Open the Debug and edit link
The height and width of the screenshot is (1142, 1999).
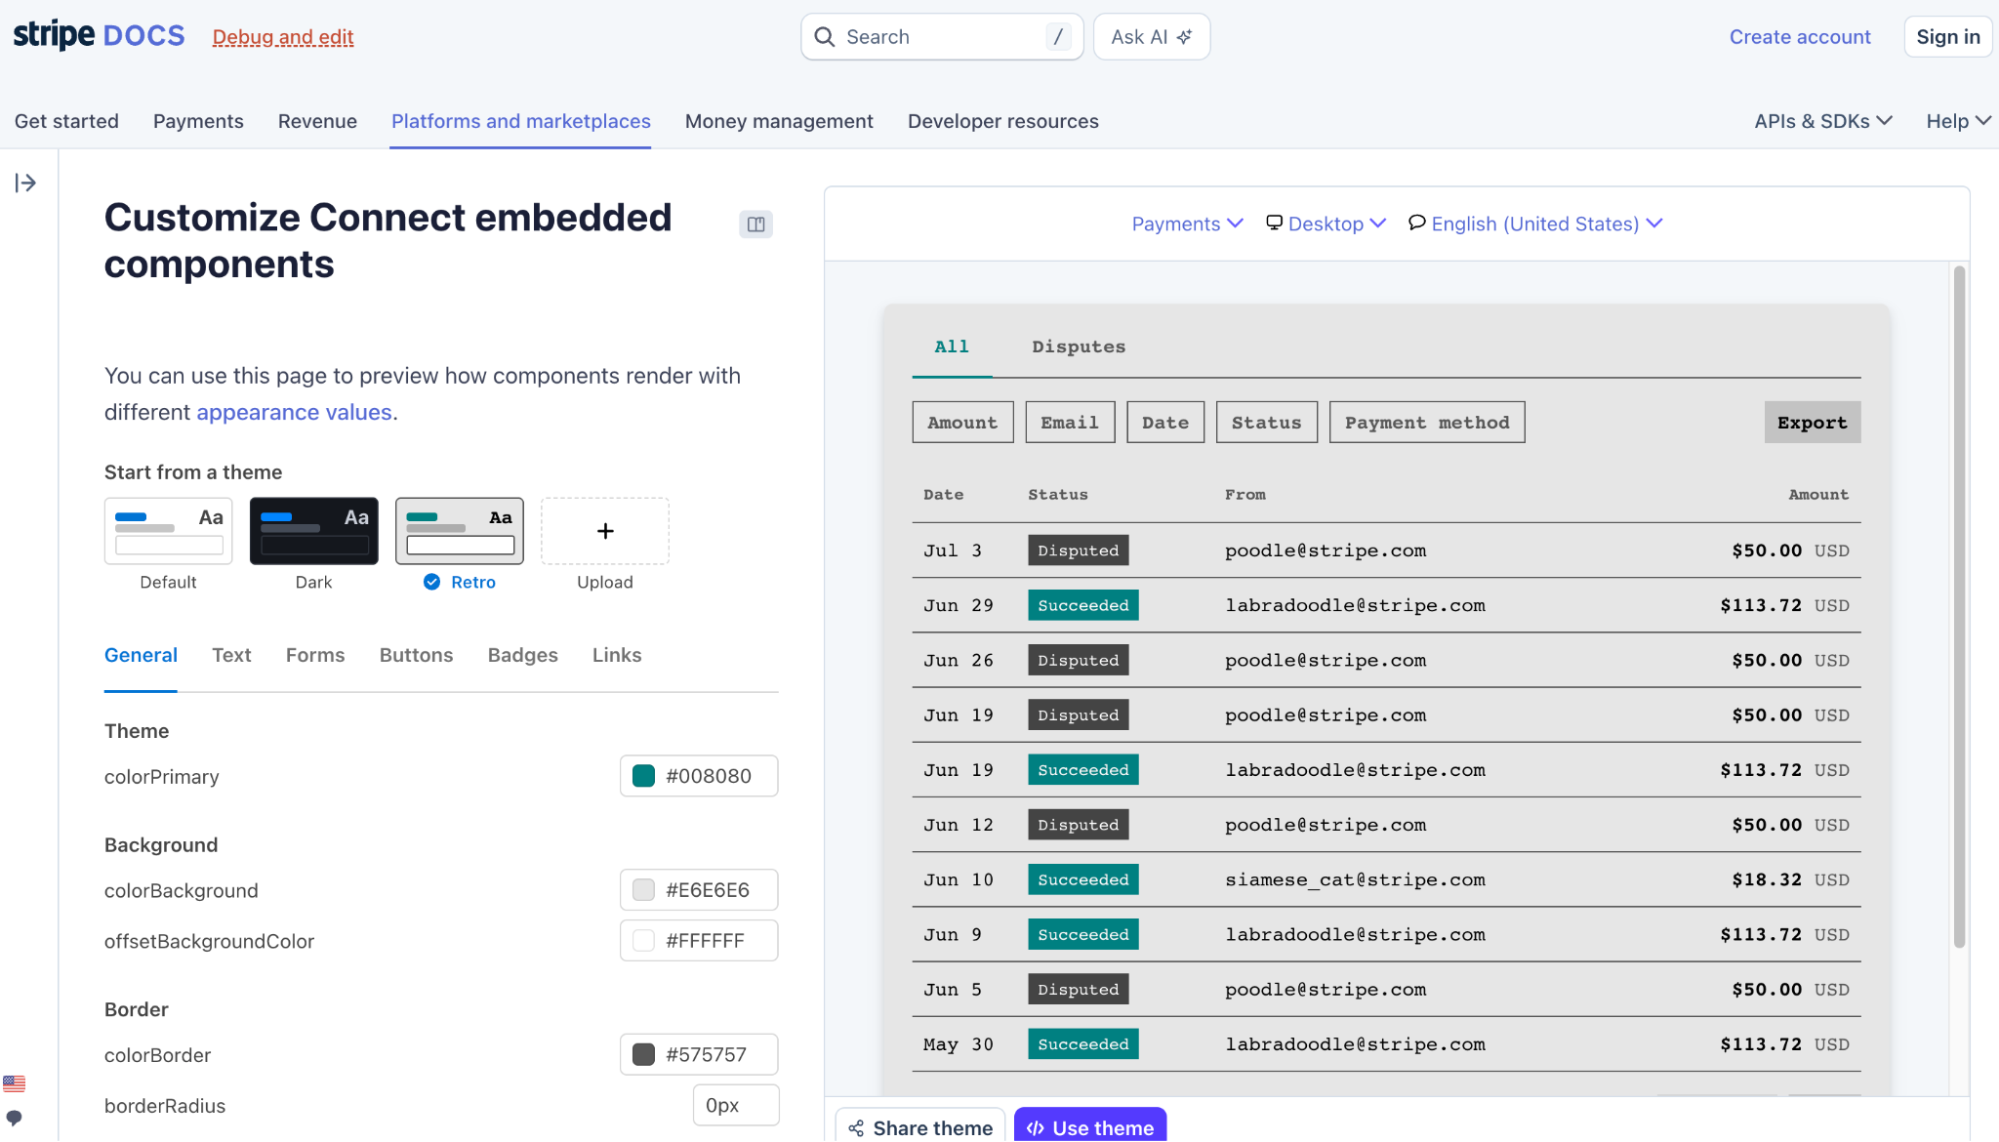(x=283, y=37)
